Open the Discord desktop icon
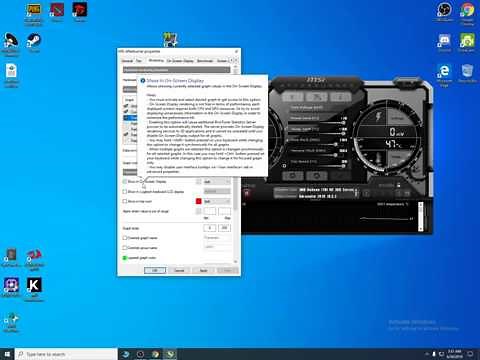The image size is (480, 360). tap(444, 42)
